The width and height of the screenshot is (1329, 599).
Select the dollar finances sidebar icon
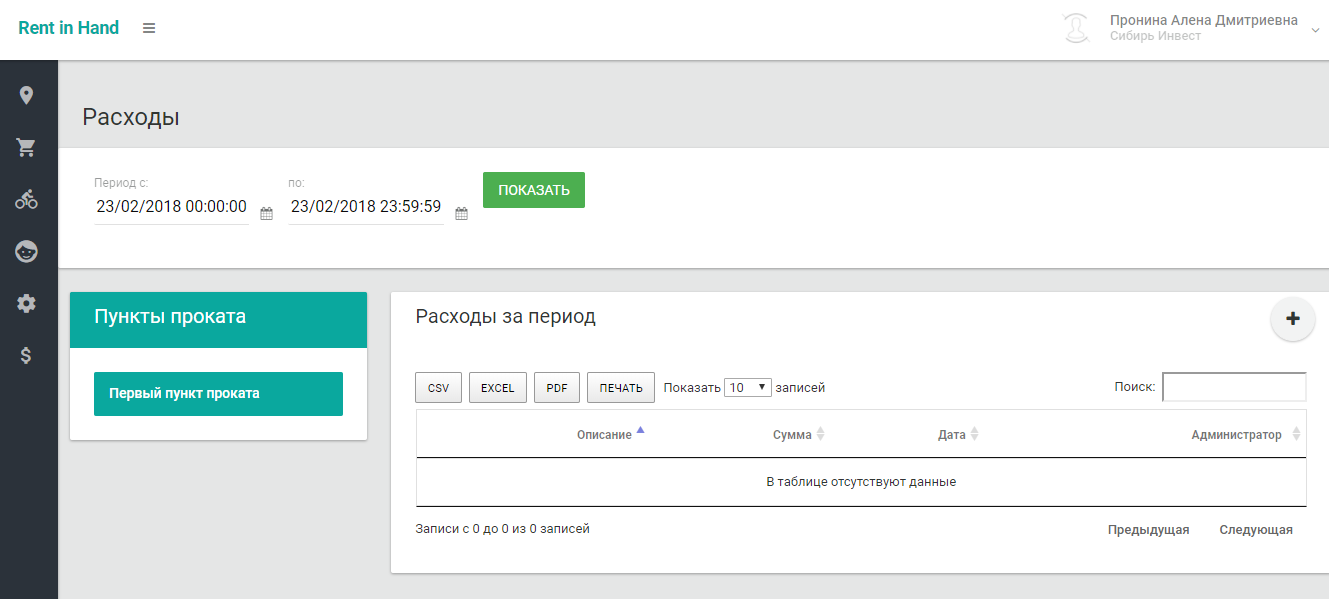point(27,355)
